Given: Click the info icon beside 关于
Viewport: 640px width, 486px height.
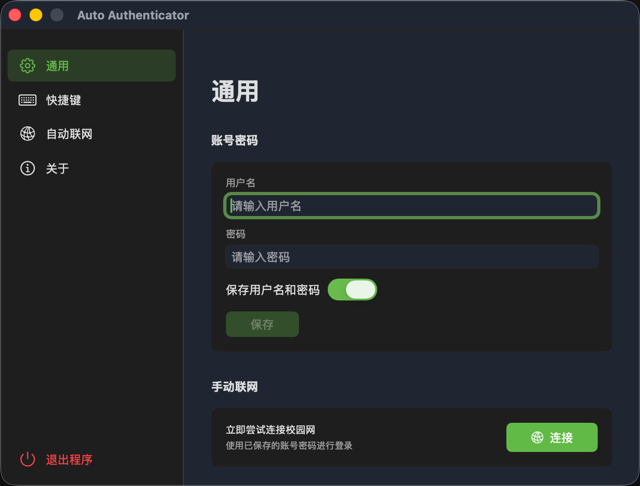Looking at the screenshot, I should pos(27,168).
